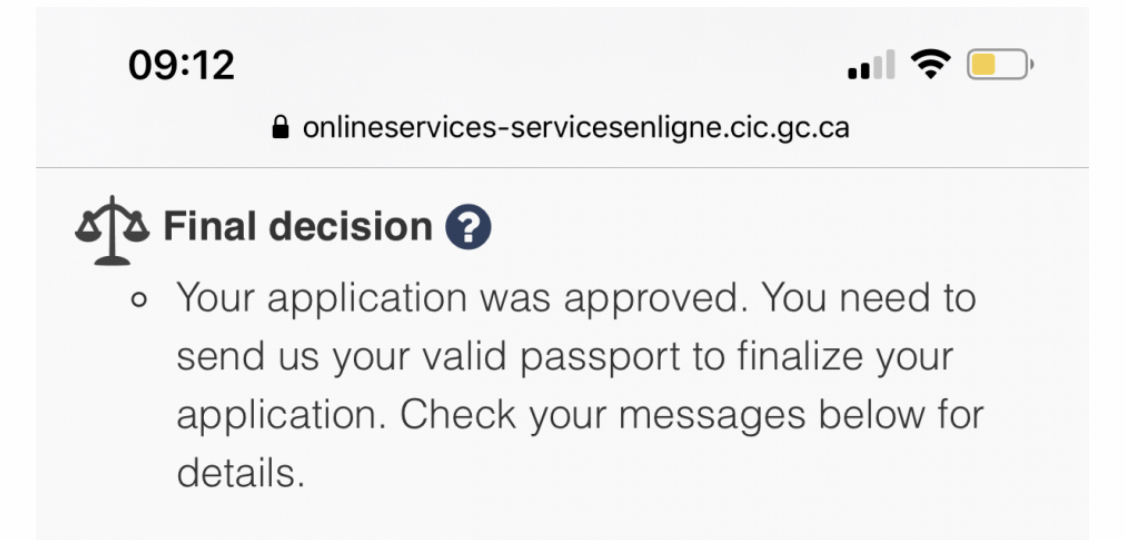The image size is (1125, 540).
Task: Tap the yellow battery indicator
Action: [x=1000, y=65]
